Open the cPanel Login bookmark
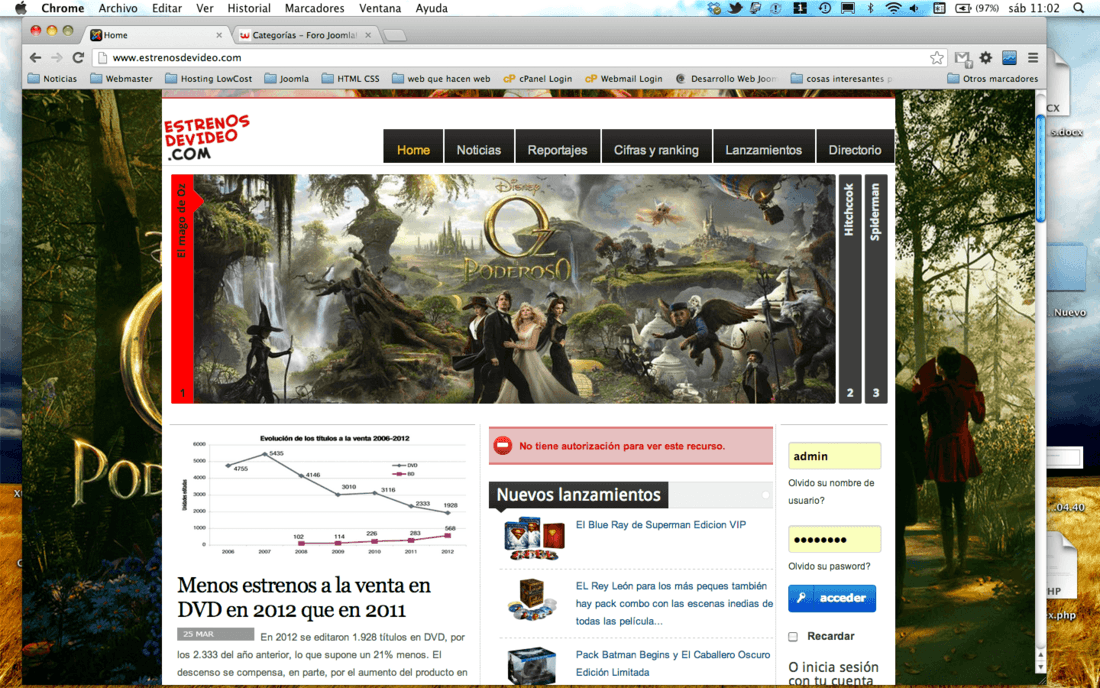 537,79
